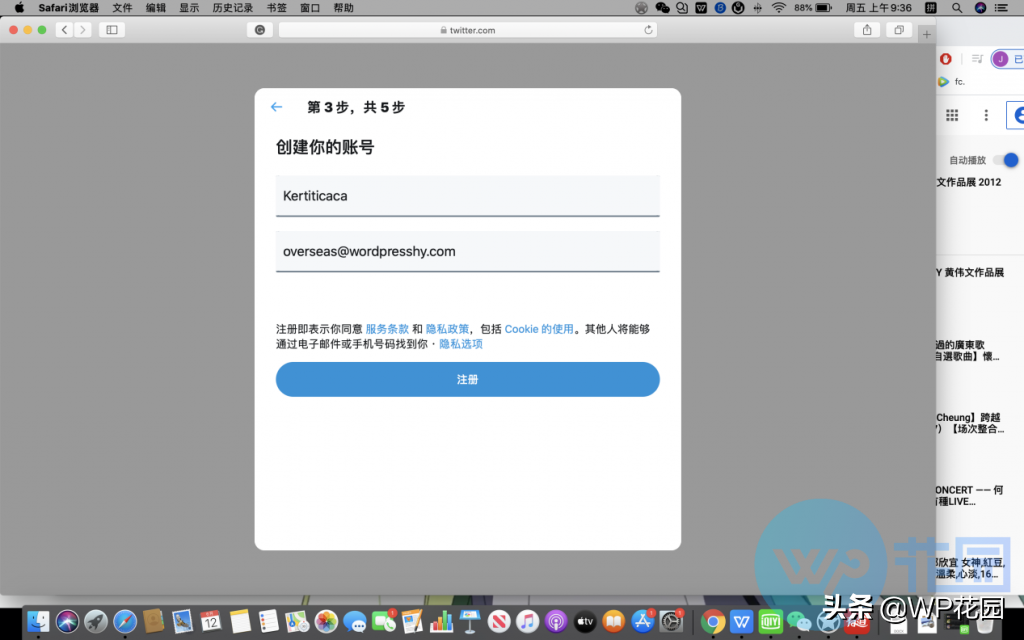1024x640 pixels.
Task: Open the apps grid icon in Chrome window
Action: [952, 116]
